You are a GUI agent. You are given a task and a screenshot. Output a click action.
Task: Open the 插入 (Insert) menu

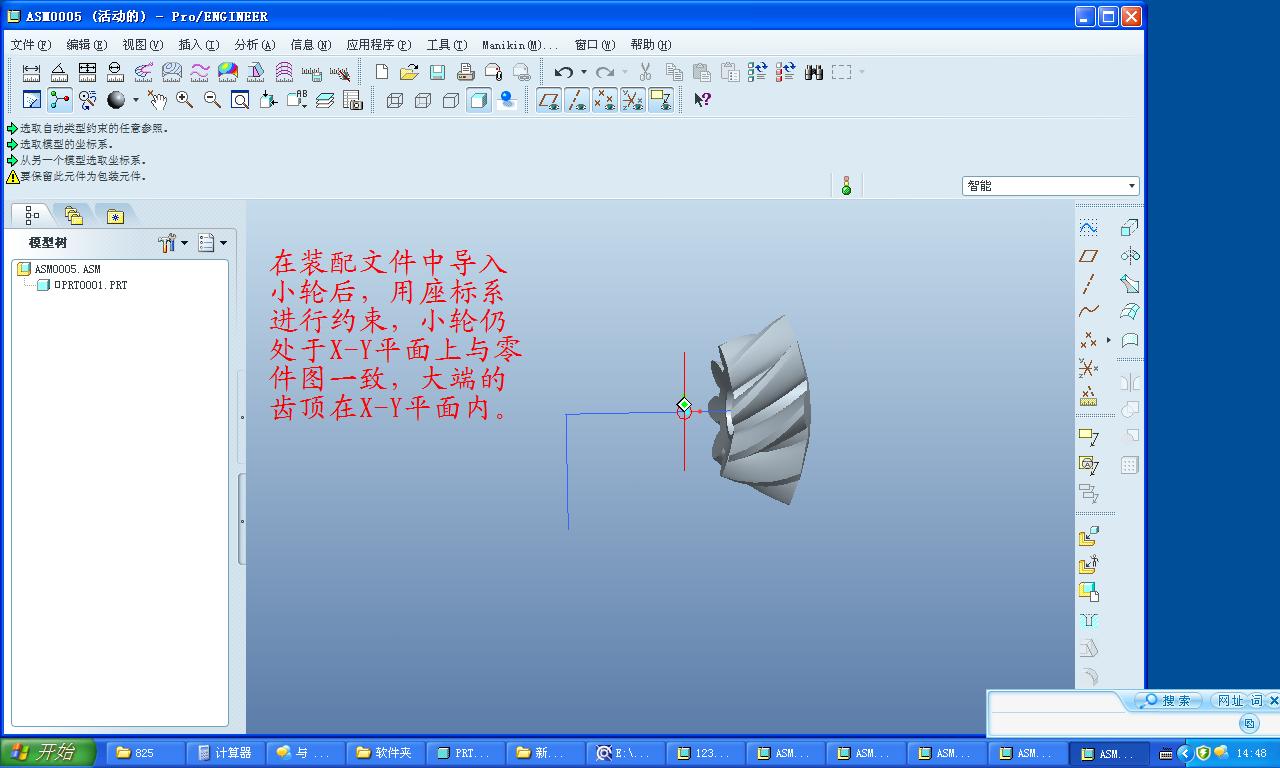pyautogui.click(x=198, y=45)
